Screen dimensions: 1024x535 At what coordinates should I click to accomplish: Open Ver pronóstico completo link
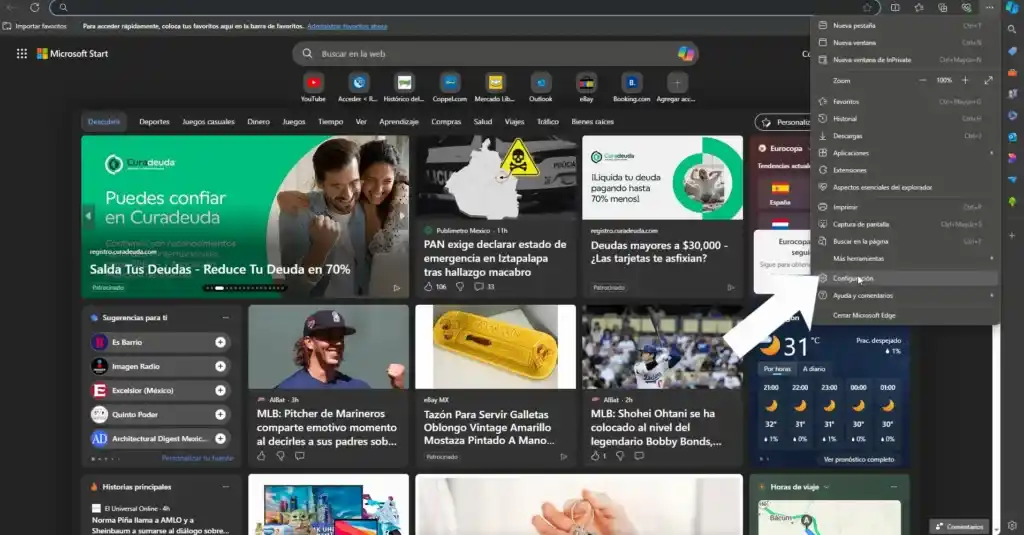point(859,460)
